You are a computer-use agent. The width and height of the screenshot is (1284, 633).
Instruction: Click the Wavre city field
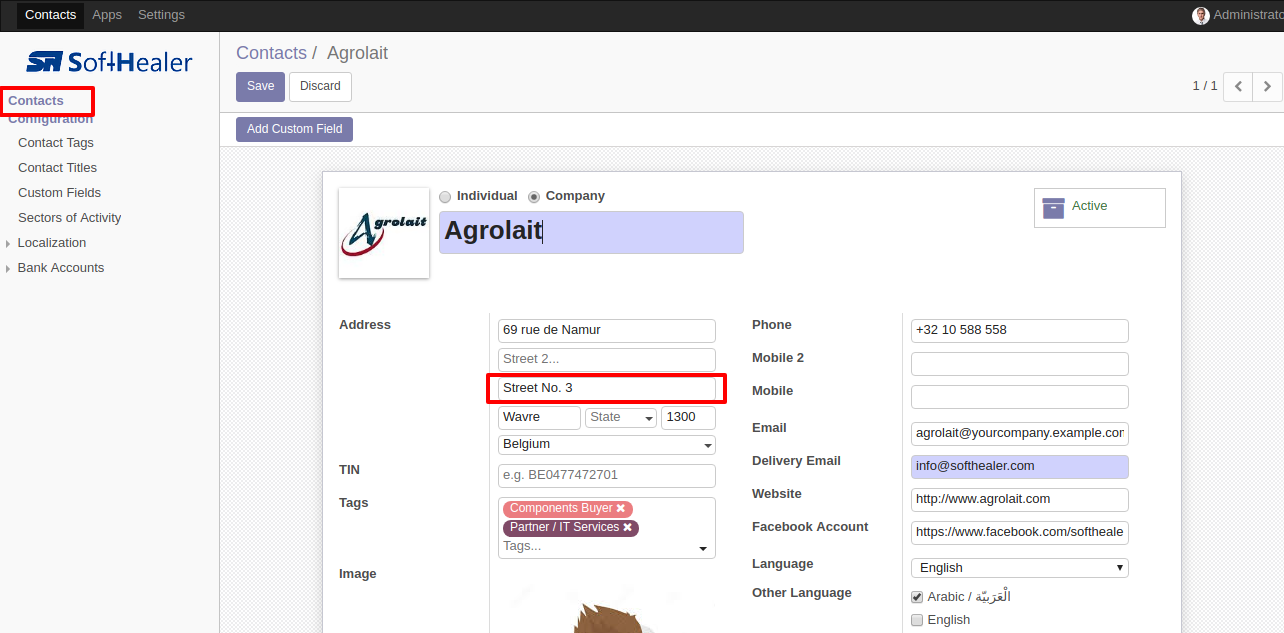pyautogui.click(x=539, y=417)
